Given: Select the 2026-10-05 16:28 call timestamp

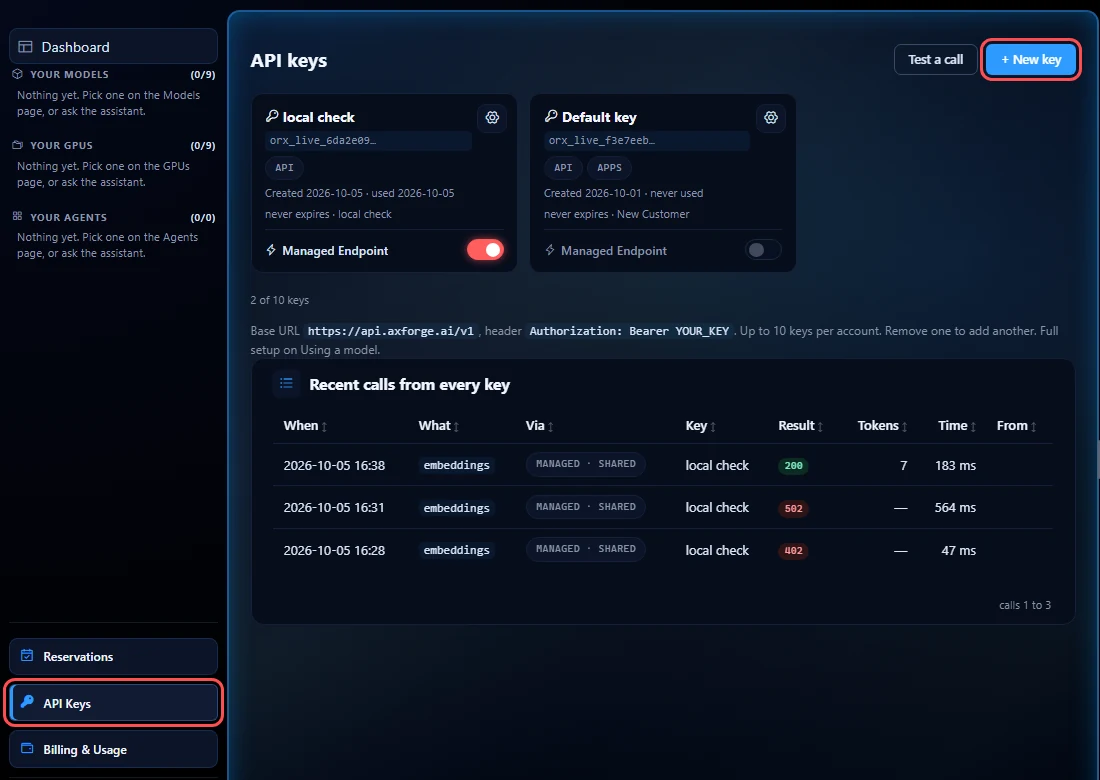Looking at the screenshot, I should pos(334,550).
